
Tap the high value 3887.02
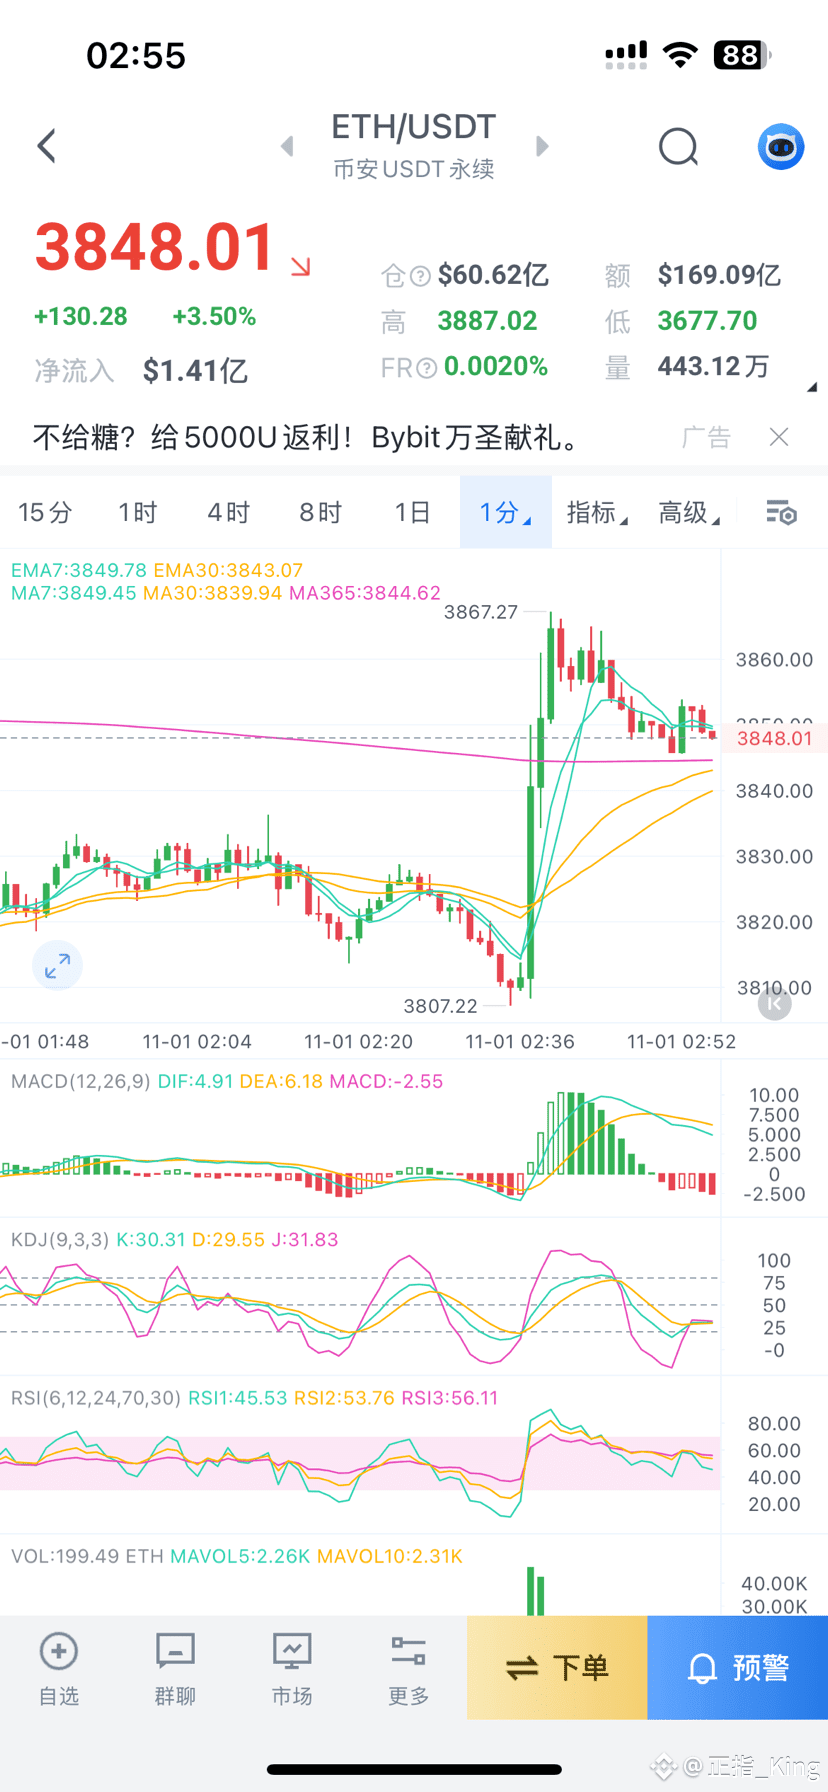[487, 321]
